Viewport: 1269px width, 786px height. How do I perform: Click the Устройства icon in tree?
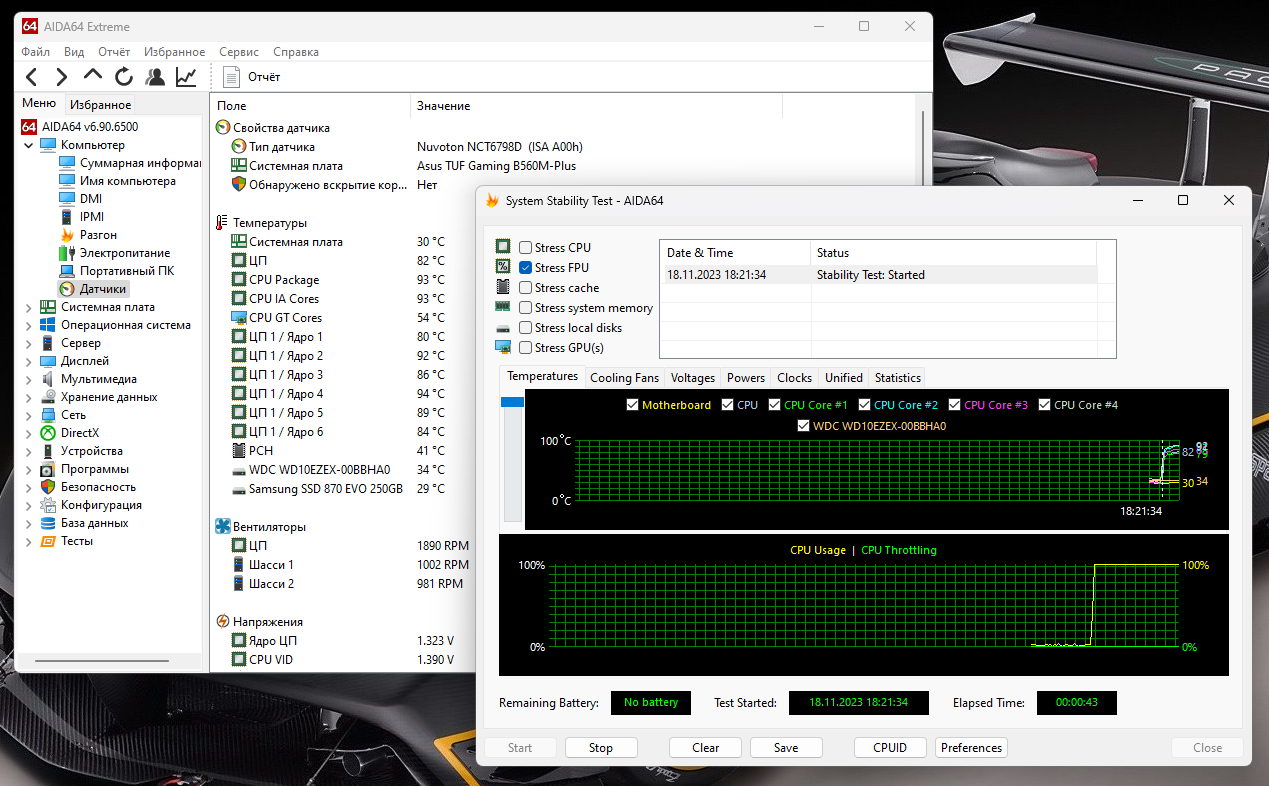pyautogui.click(x=48, y=451)
